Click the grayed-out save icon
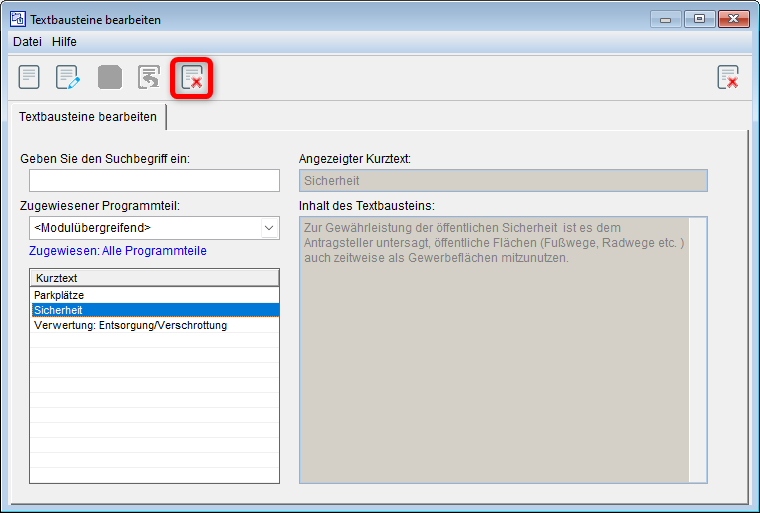This screenshot has height=513, width=760. (109, 77)
